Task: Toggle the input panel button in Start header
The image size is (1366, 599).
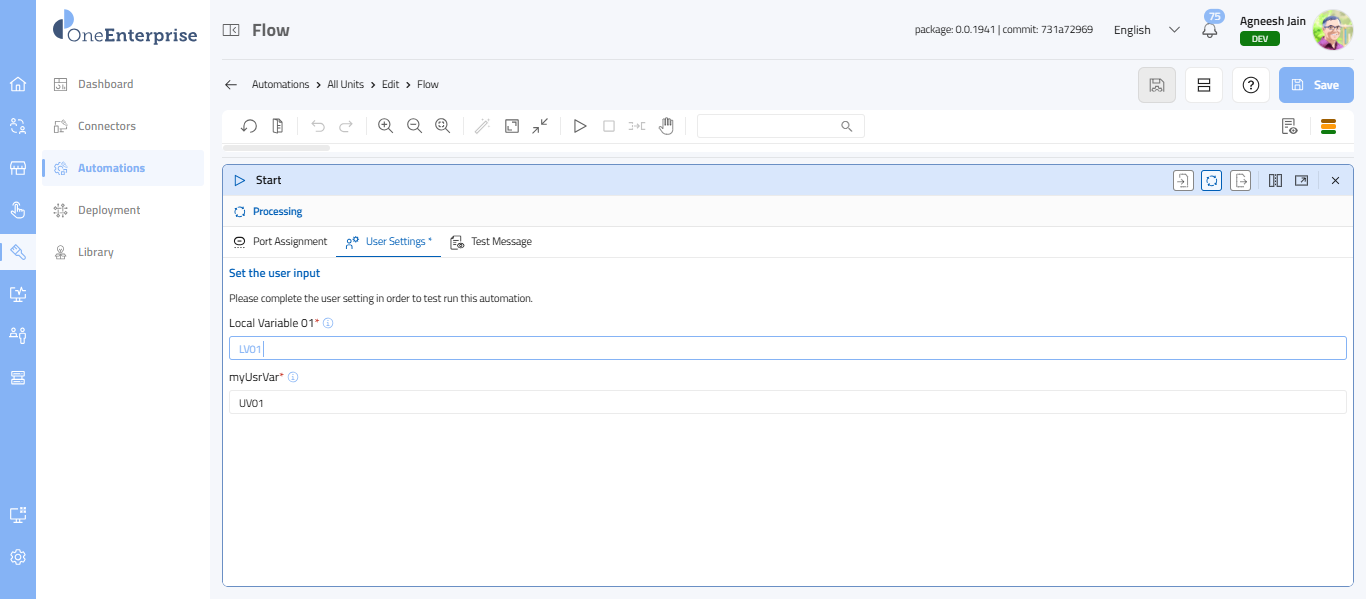Action: click(x=1183, y=181)
